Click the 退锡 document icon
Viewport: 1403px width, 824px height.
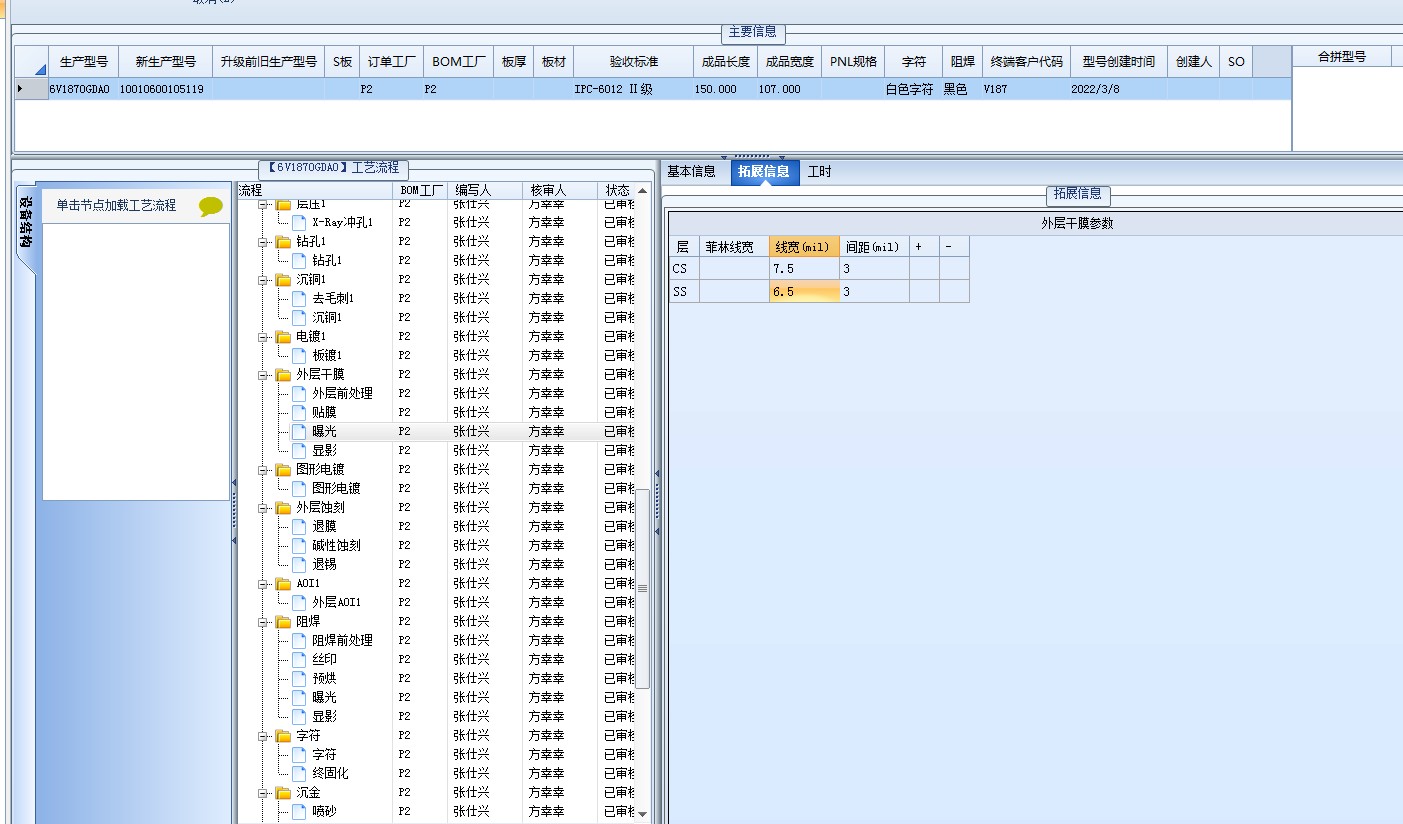coord(299,564)
